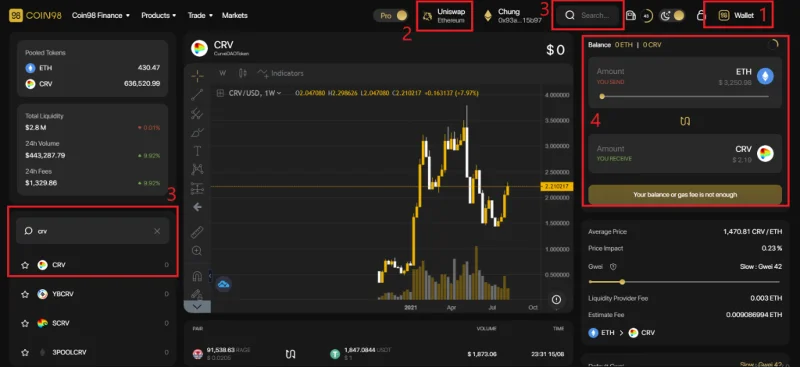Select the prediction and measurement tool
This screenshot has width=800, height=367.
click(197, 188)
